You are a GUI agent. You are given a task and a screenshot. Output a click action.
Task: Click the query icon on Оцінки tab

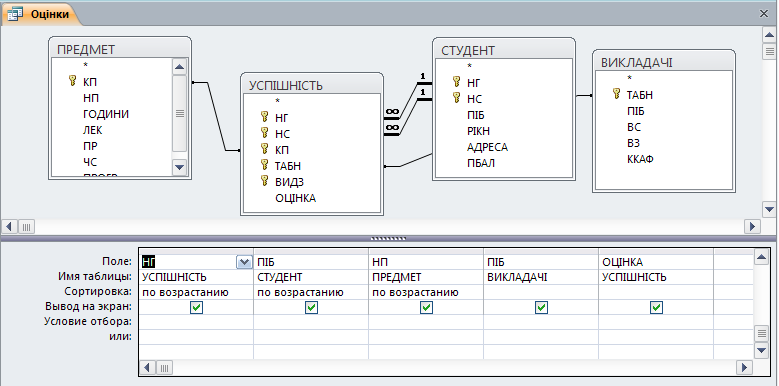tap(15, 14)
